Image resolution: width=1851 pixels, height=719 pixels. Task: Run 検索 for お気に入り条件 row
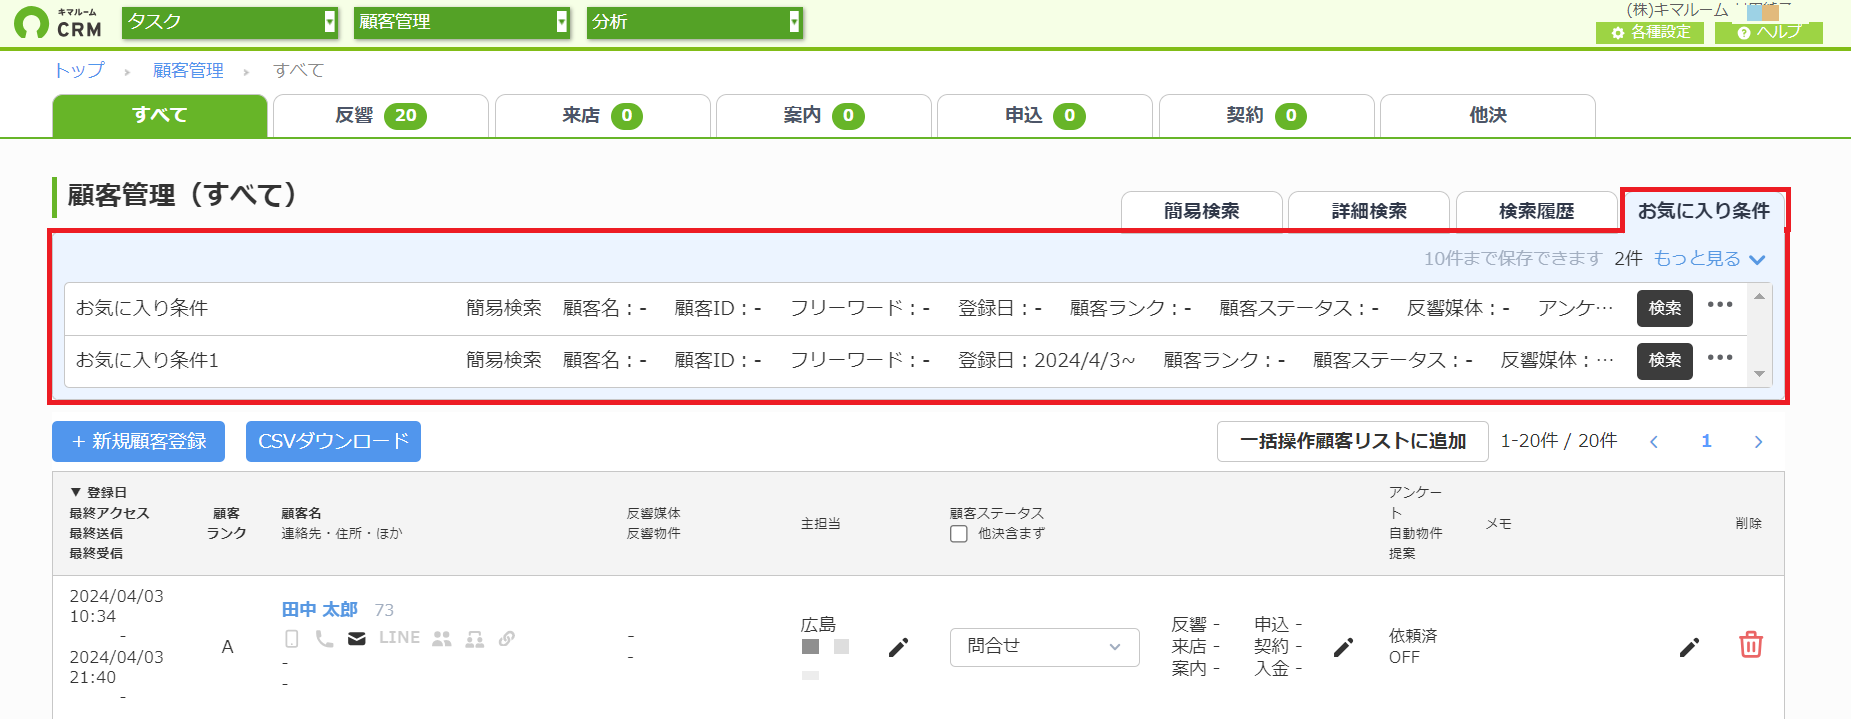[x=1664, y=308]
